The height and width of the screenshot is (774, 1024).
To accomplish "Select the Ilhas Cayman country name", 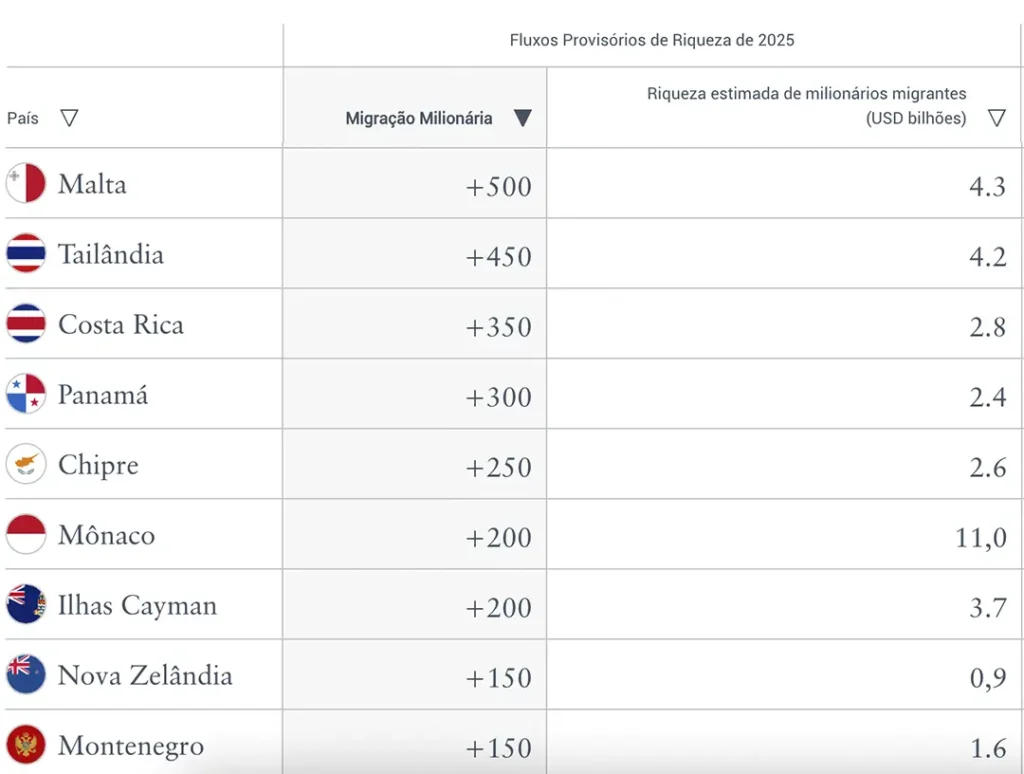I will 137,605.
